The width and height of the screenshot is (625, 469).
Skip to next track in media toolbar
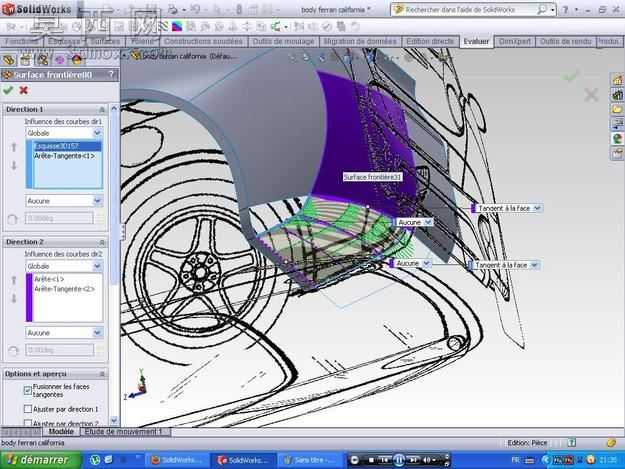(413, 460)
